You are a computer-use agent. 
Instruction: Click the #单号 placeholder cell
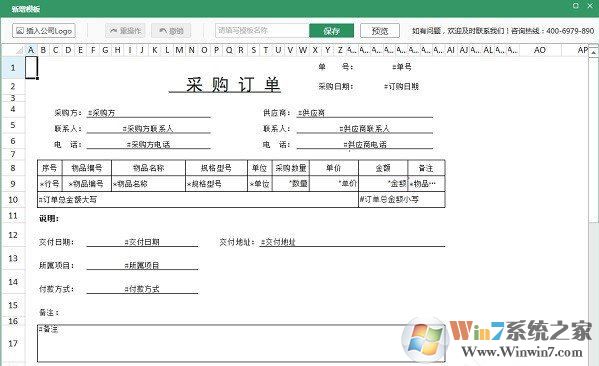click(x=401, y=67)
